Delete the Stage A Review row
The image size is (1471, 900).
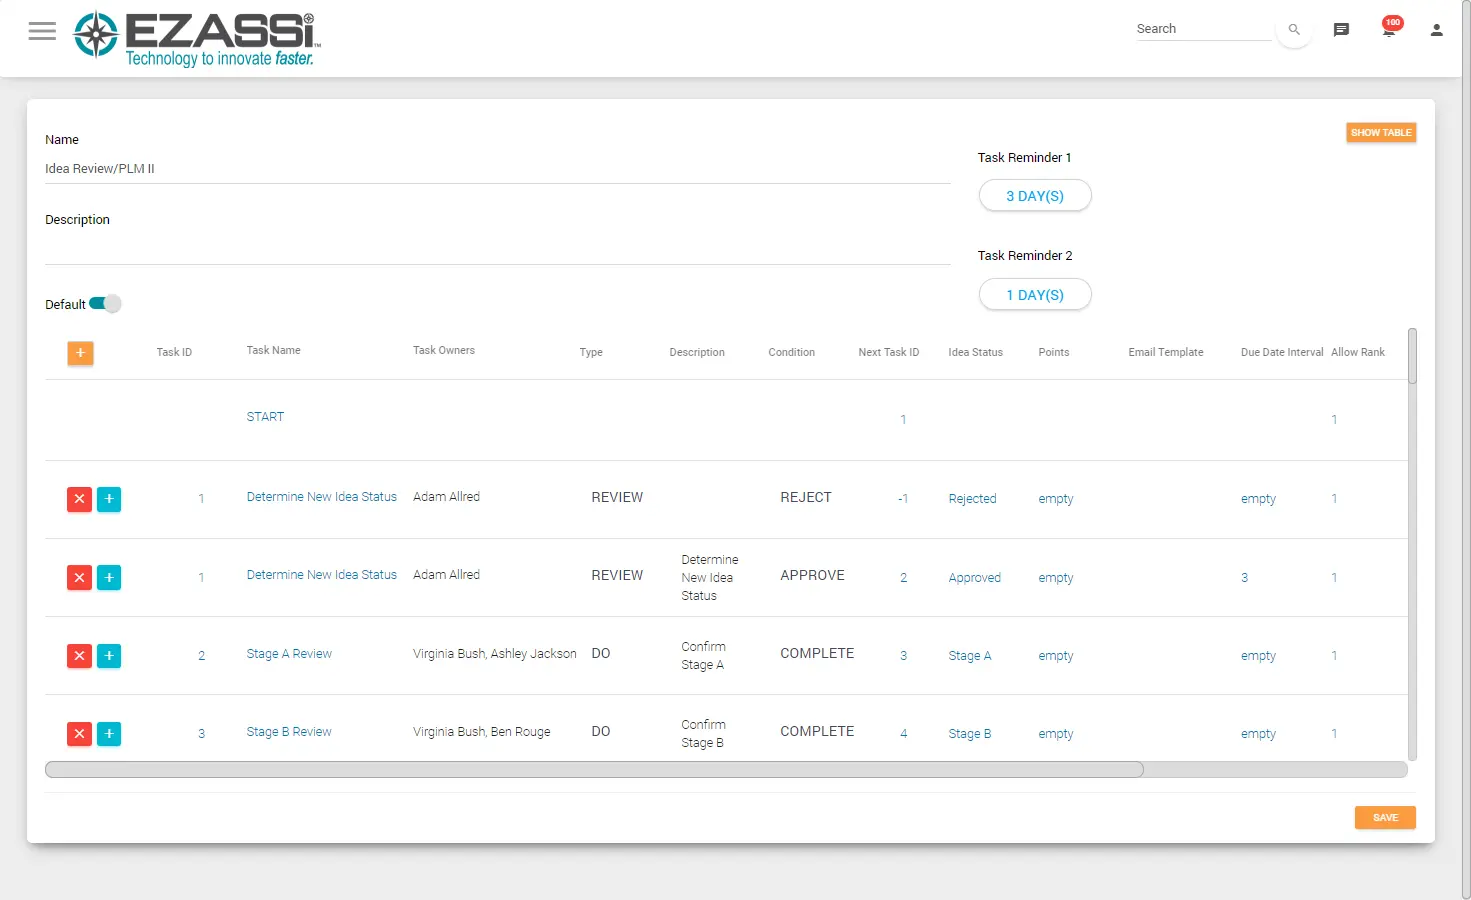click(79, 655)
